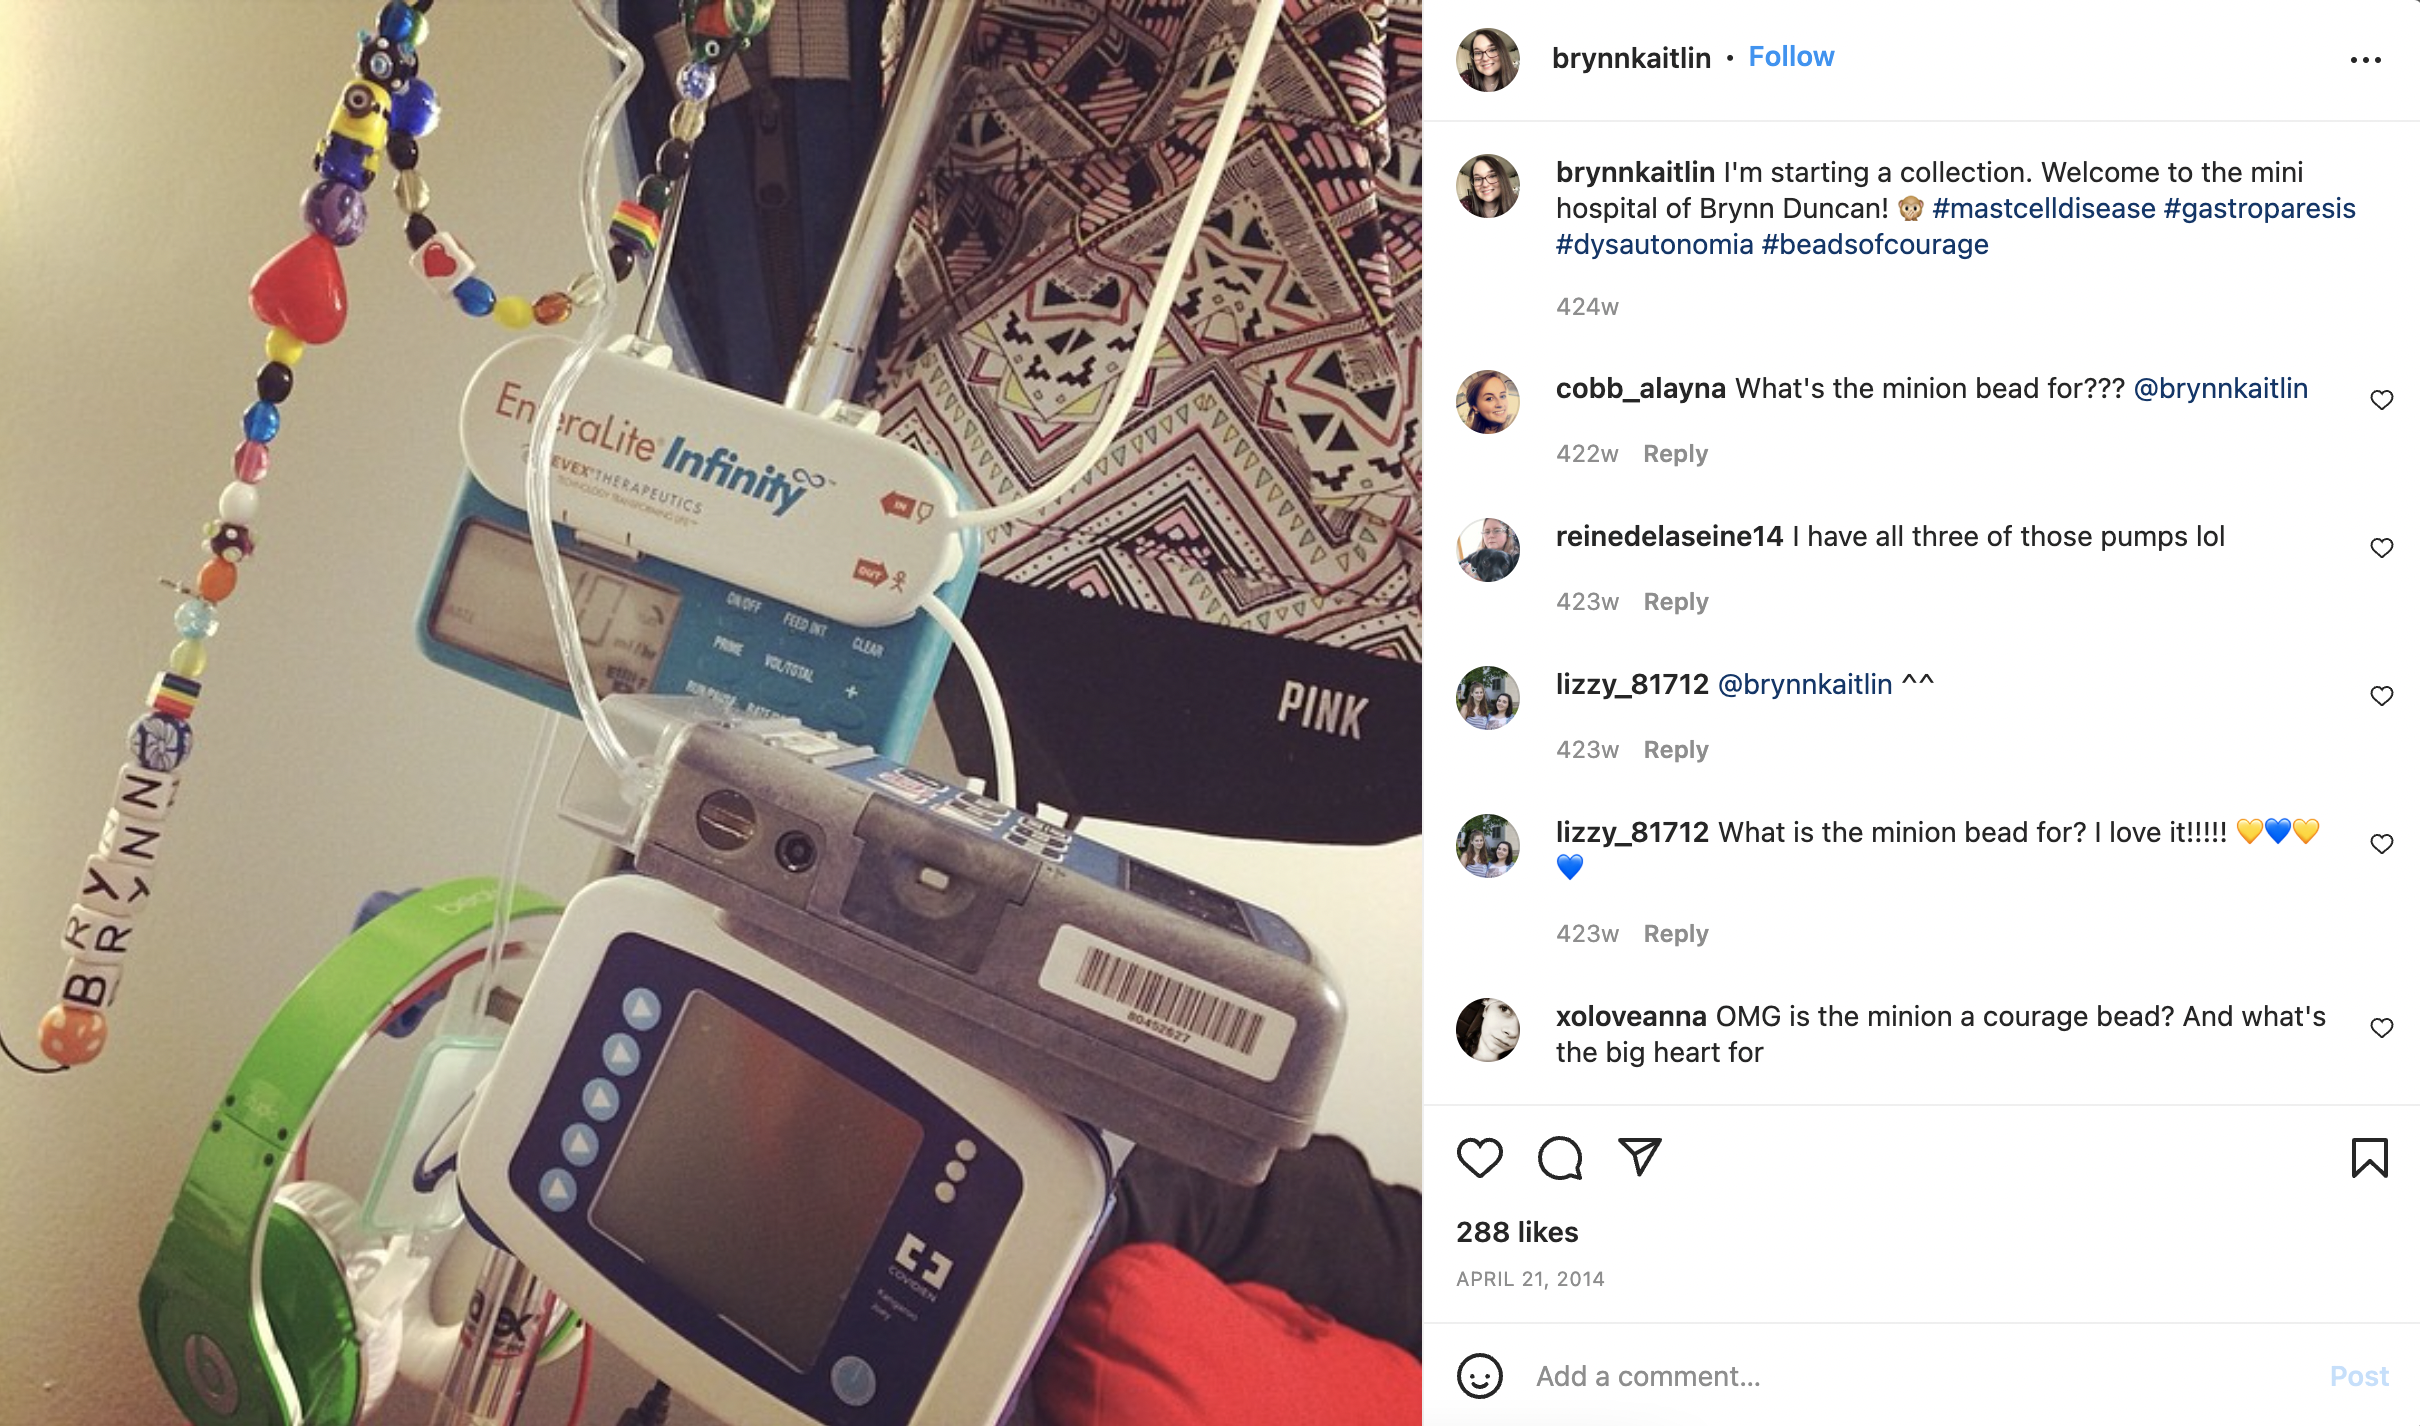This screenshot has width=2420, height=1426.
Task: Save post with the bookmark icon
Action: [2369, 1158]
